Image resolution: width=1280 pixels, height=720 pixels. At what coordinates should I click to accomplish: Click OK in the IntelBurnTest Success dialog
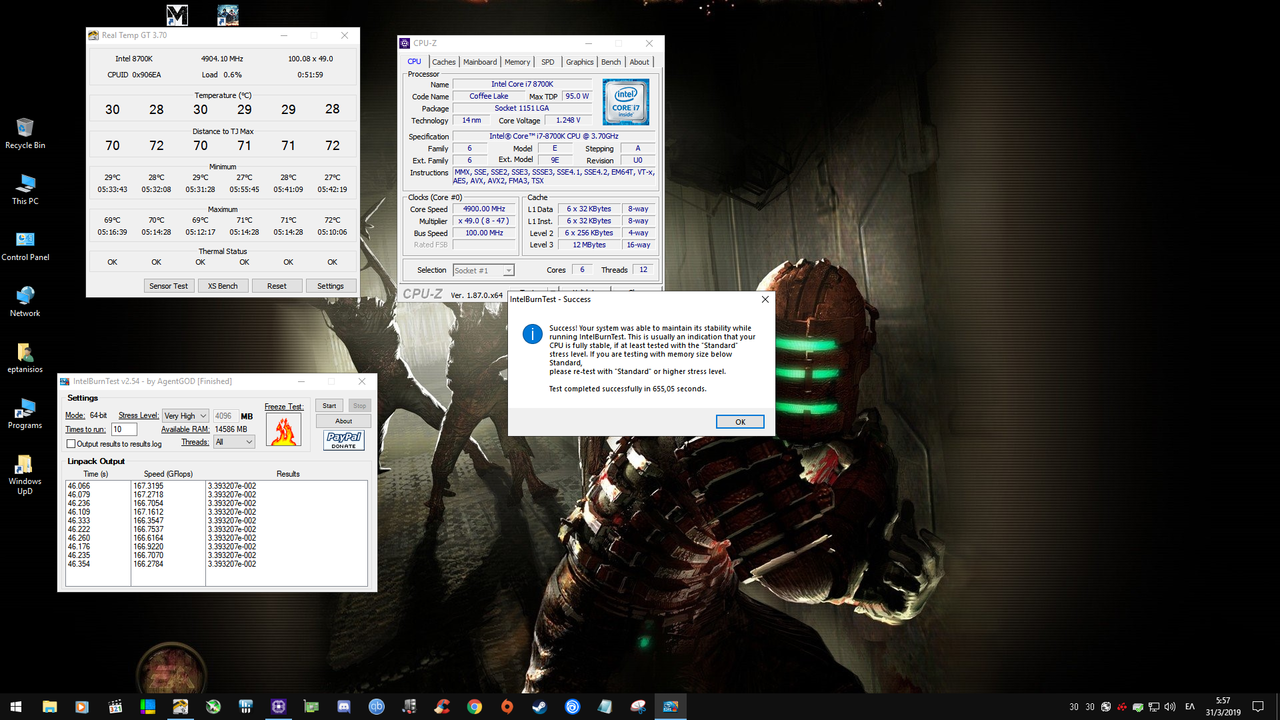(x=740, y=422)
